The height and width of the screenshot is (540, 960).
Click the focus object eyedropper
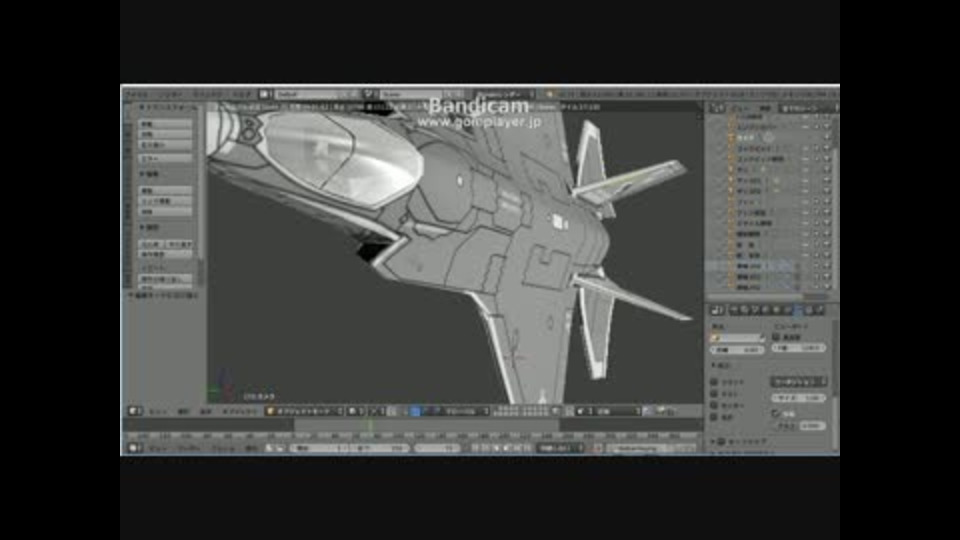(x=762, y=337)
